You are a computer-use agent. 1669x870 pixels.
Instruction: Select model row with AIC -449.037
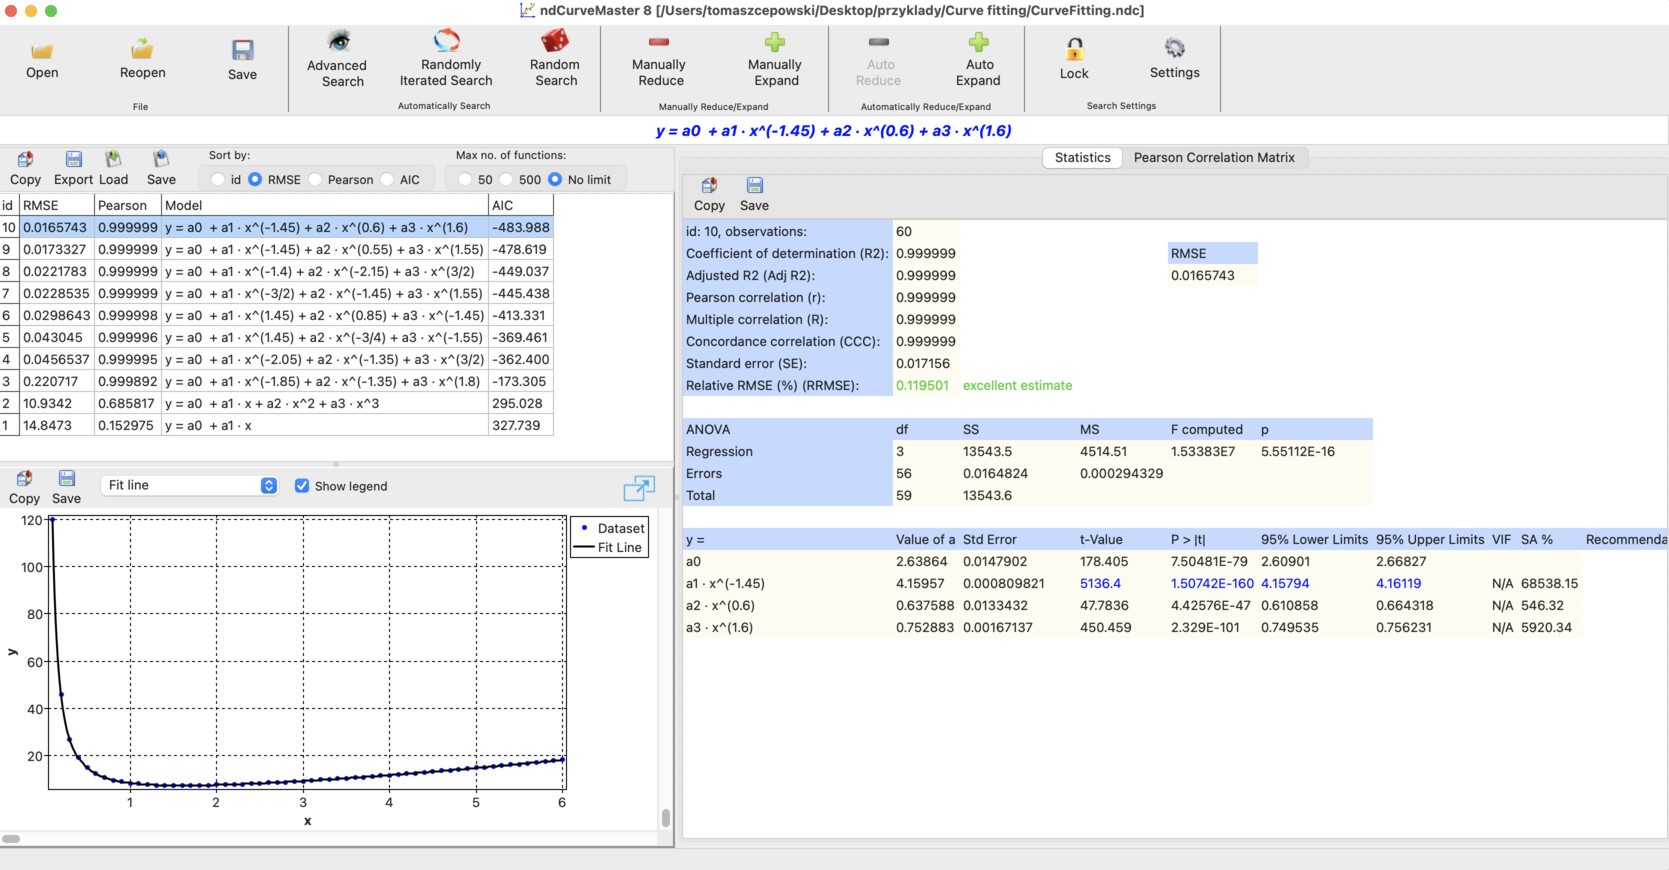coord(276,272)
